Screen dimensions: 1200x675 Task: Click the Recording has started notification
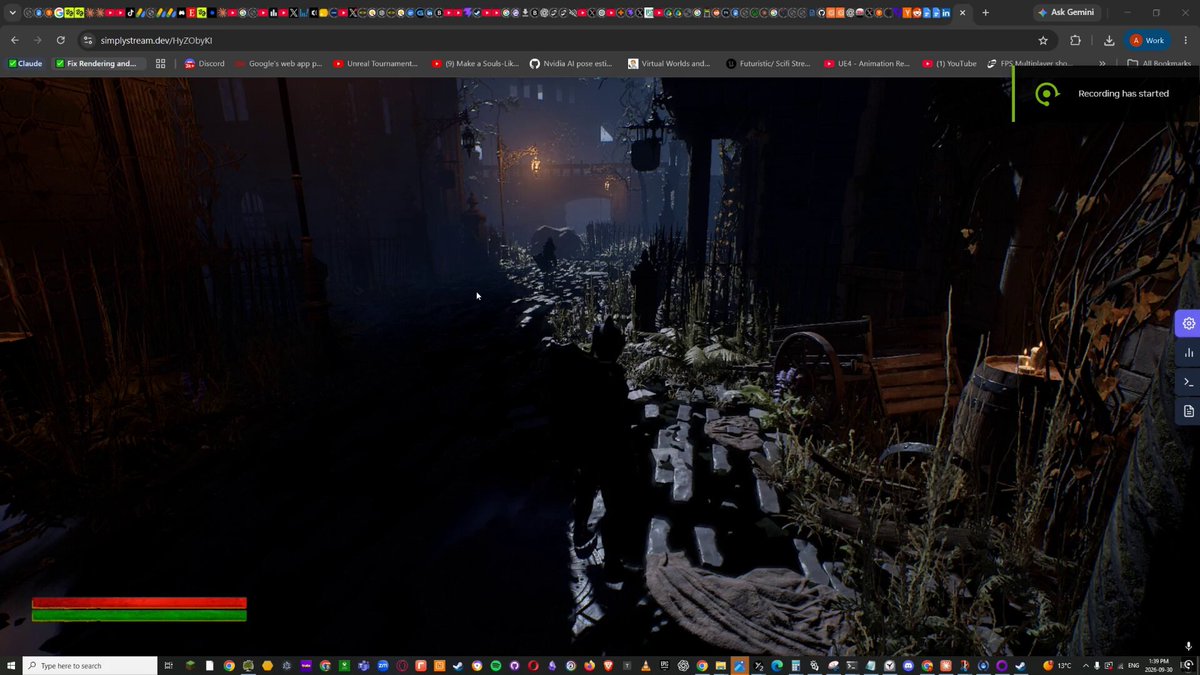pyautogui.click(x=1106, y=94)
